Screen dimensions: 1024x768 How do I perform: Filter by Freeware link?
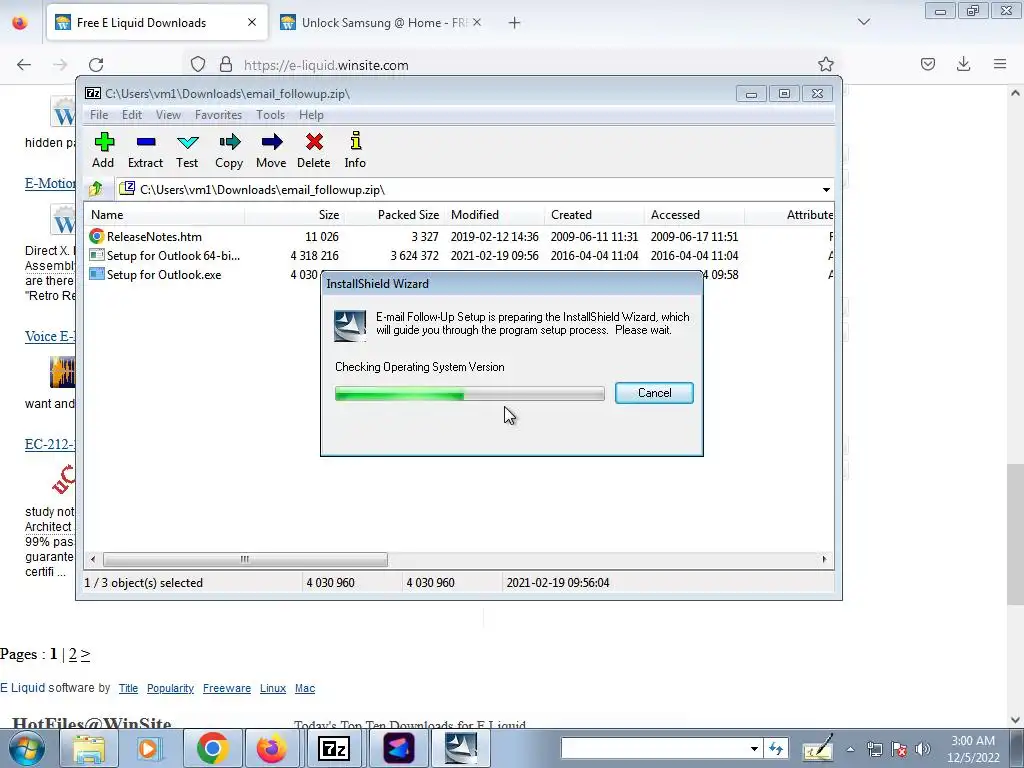click(227, 688)
